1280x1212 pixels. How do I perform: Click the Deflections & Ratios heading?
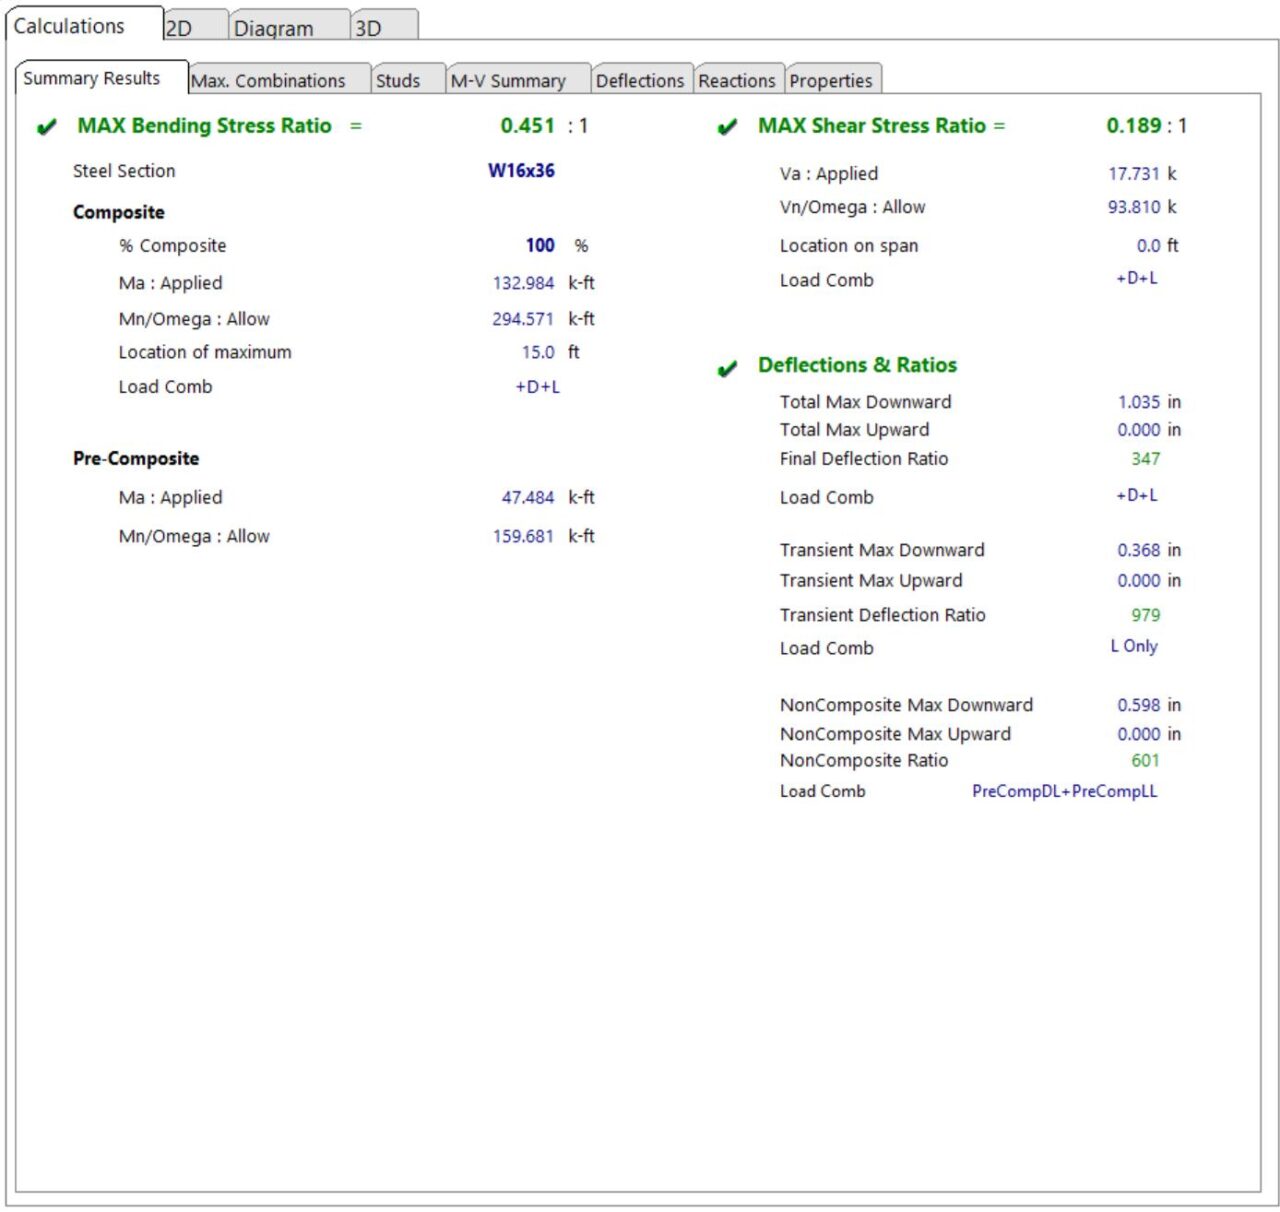tap(857, 365)
